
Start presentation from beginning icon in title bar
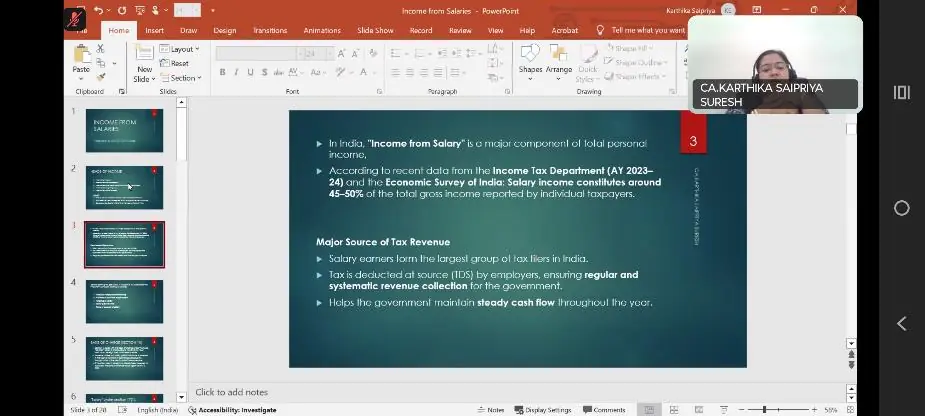tap(140, 10)
